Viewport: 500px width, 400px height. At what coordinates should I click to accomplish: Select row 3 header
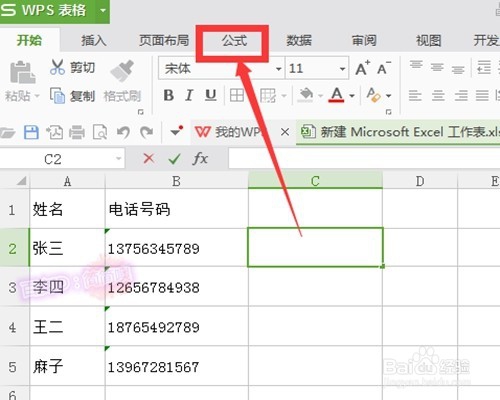pos(14,287)
